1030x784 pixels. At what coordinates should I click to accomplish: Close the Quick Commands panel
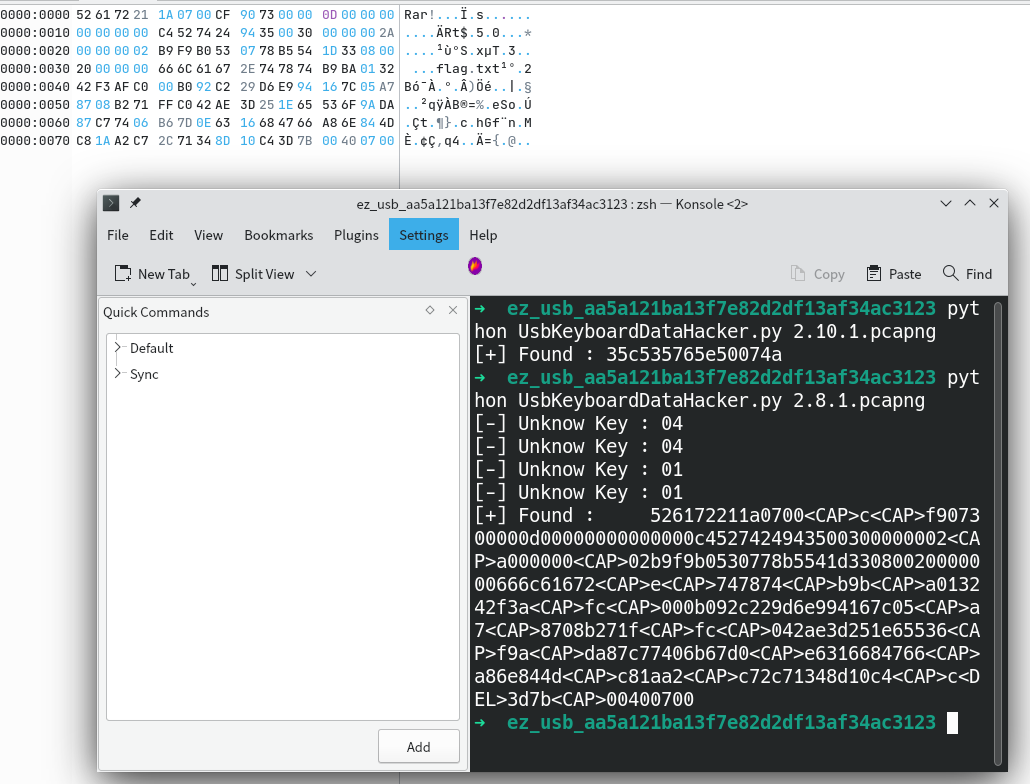pos(453,310)
